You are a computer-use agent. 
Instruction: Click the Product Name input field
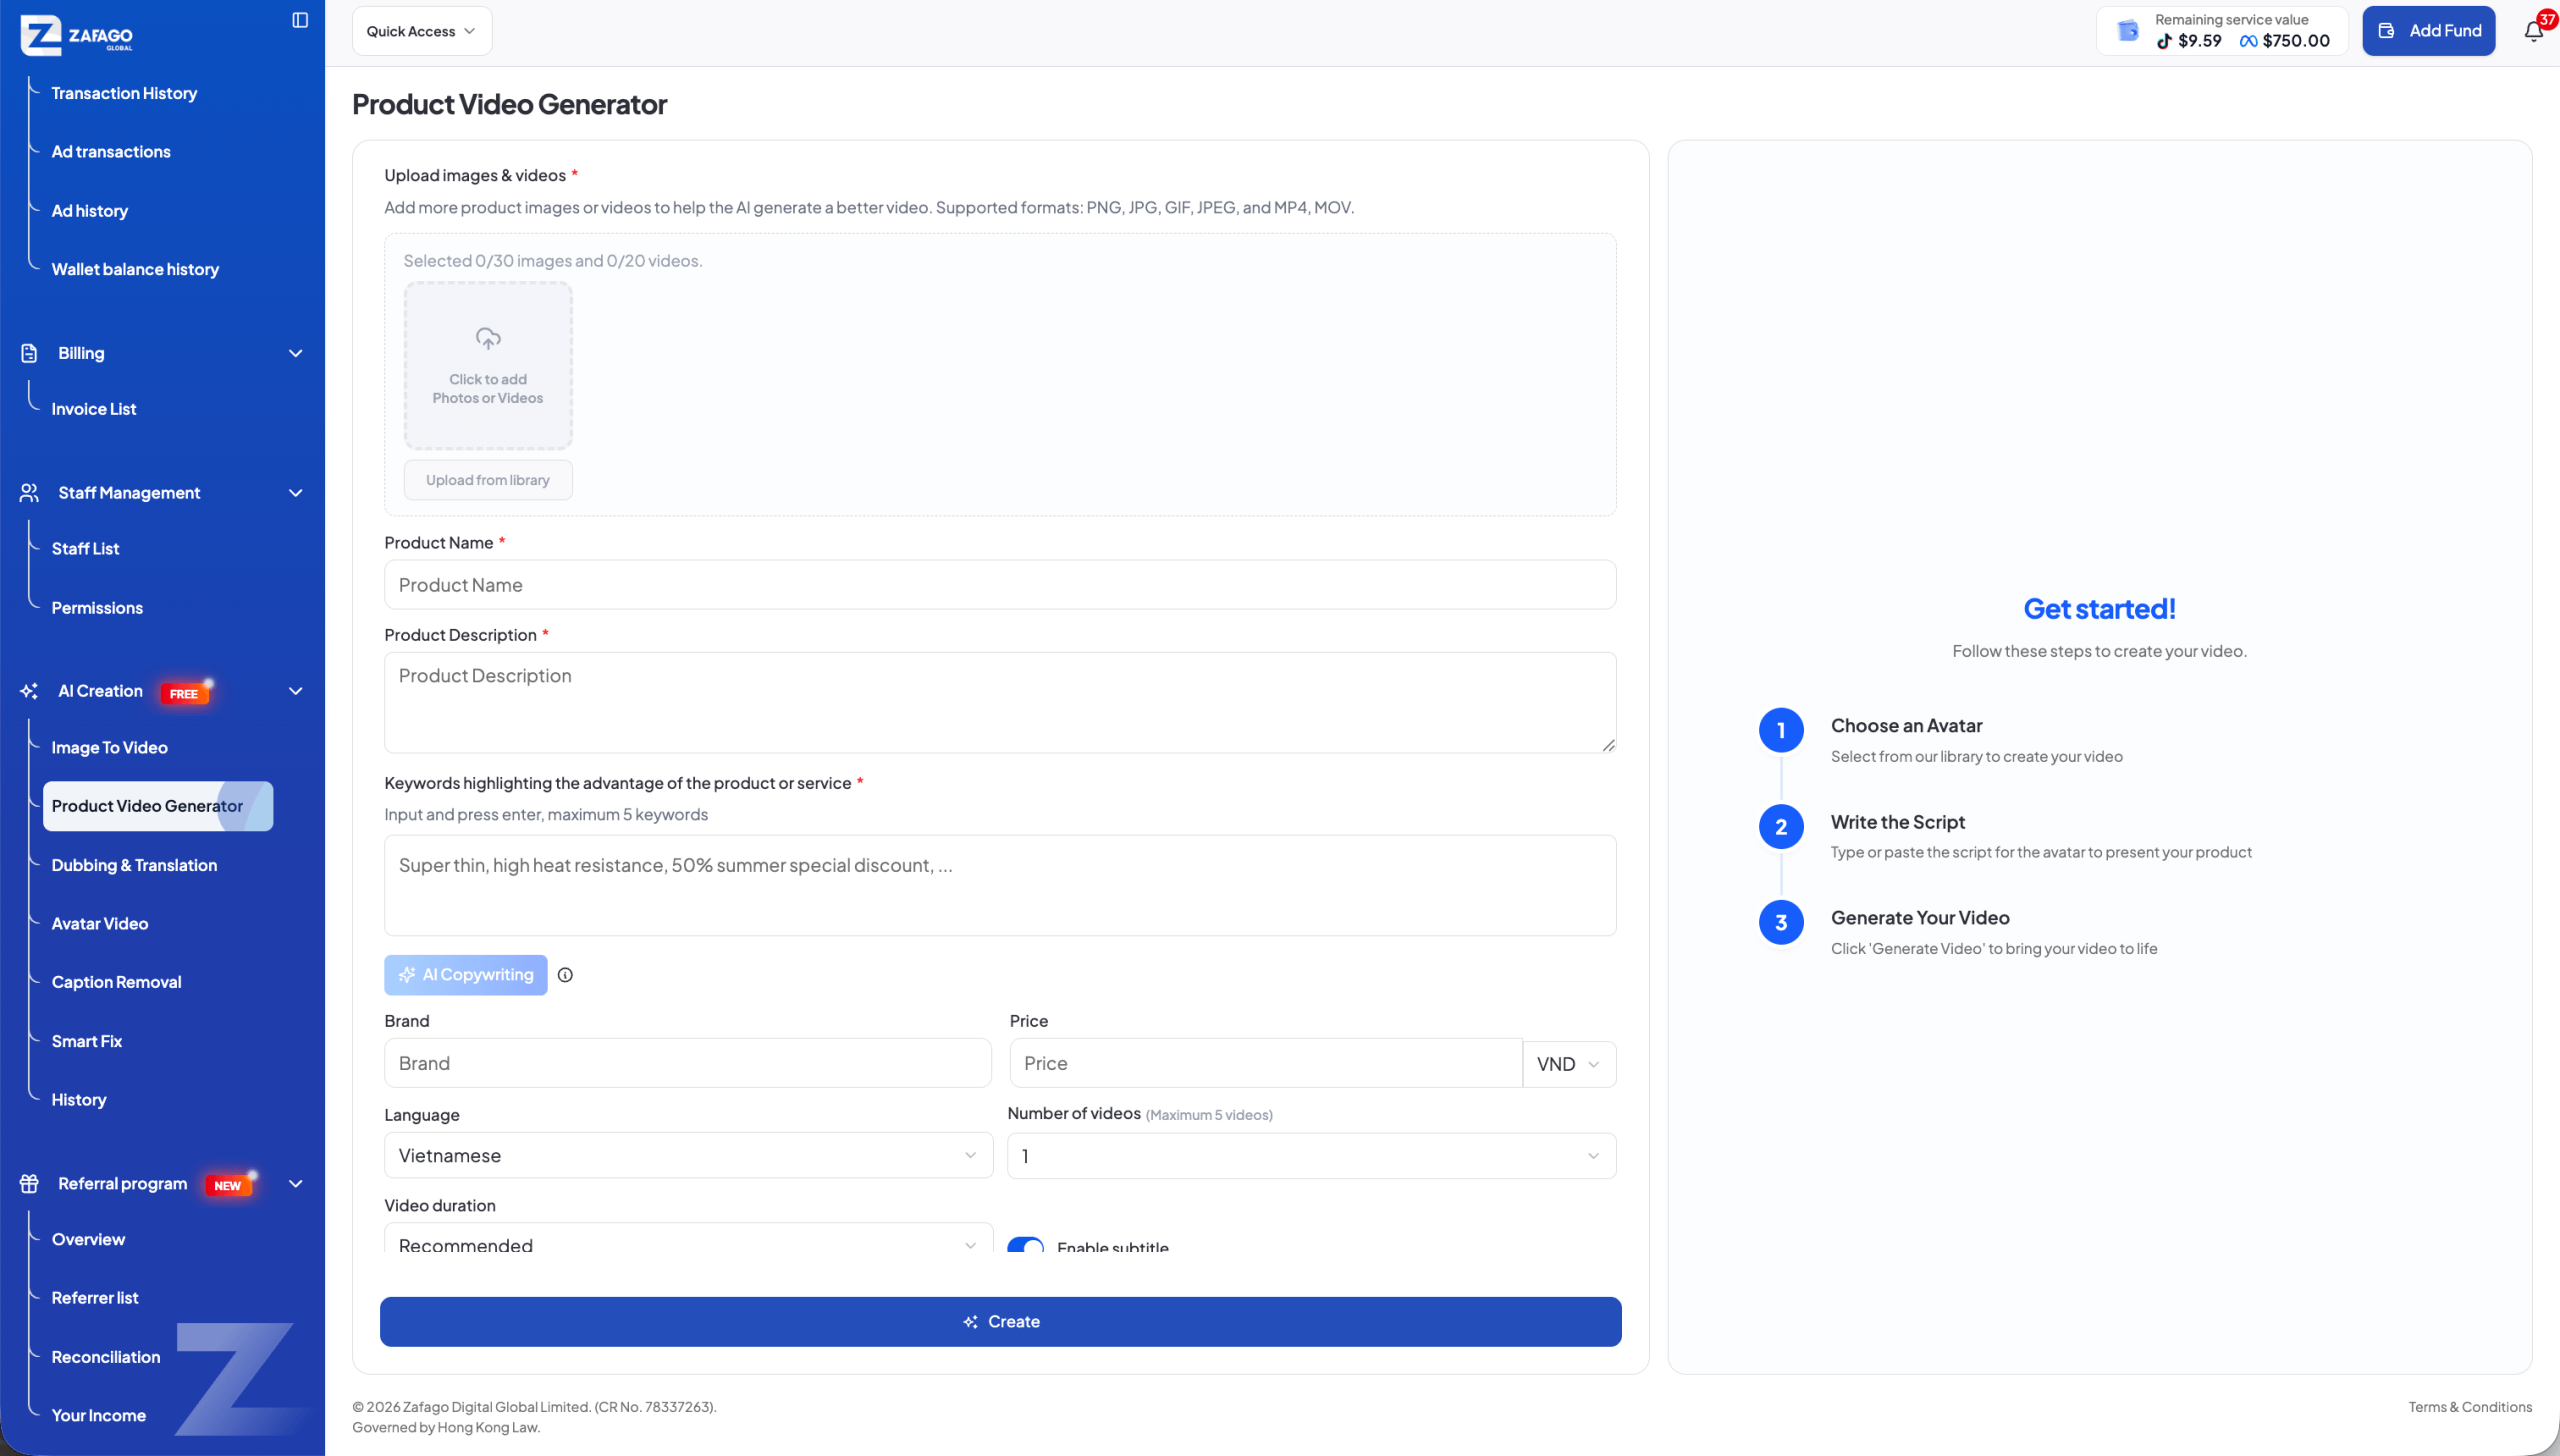coord(1000,585)
